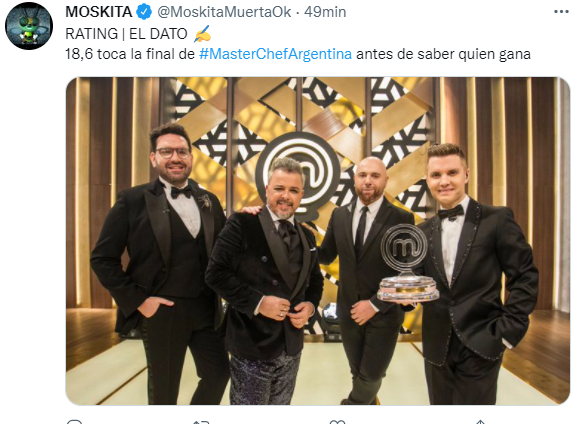Viewport: 571px width, 424px height.
Task: Click the writing hand emoji
Action: pos(202,34)
